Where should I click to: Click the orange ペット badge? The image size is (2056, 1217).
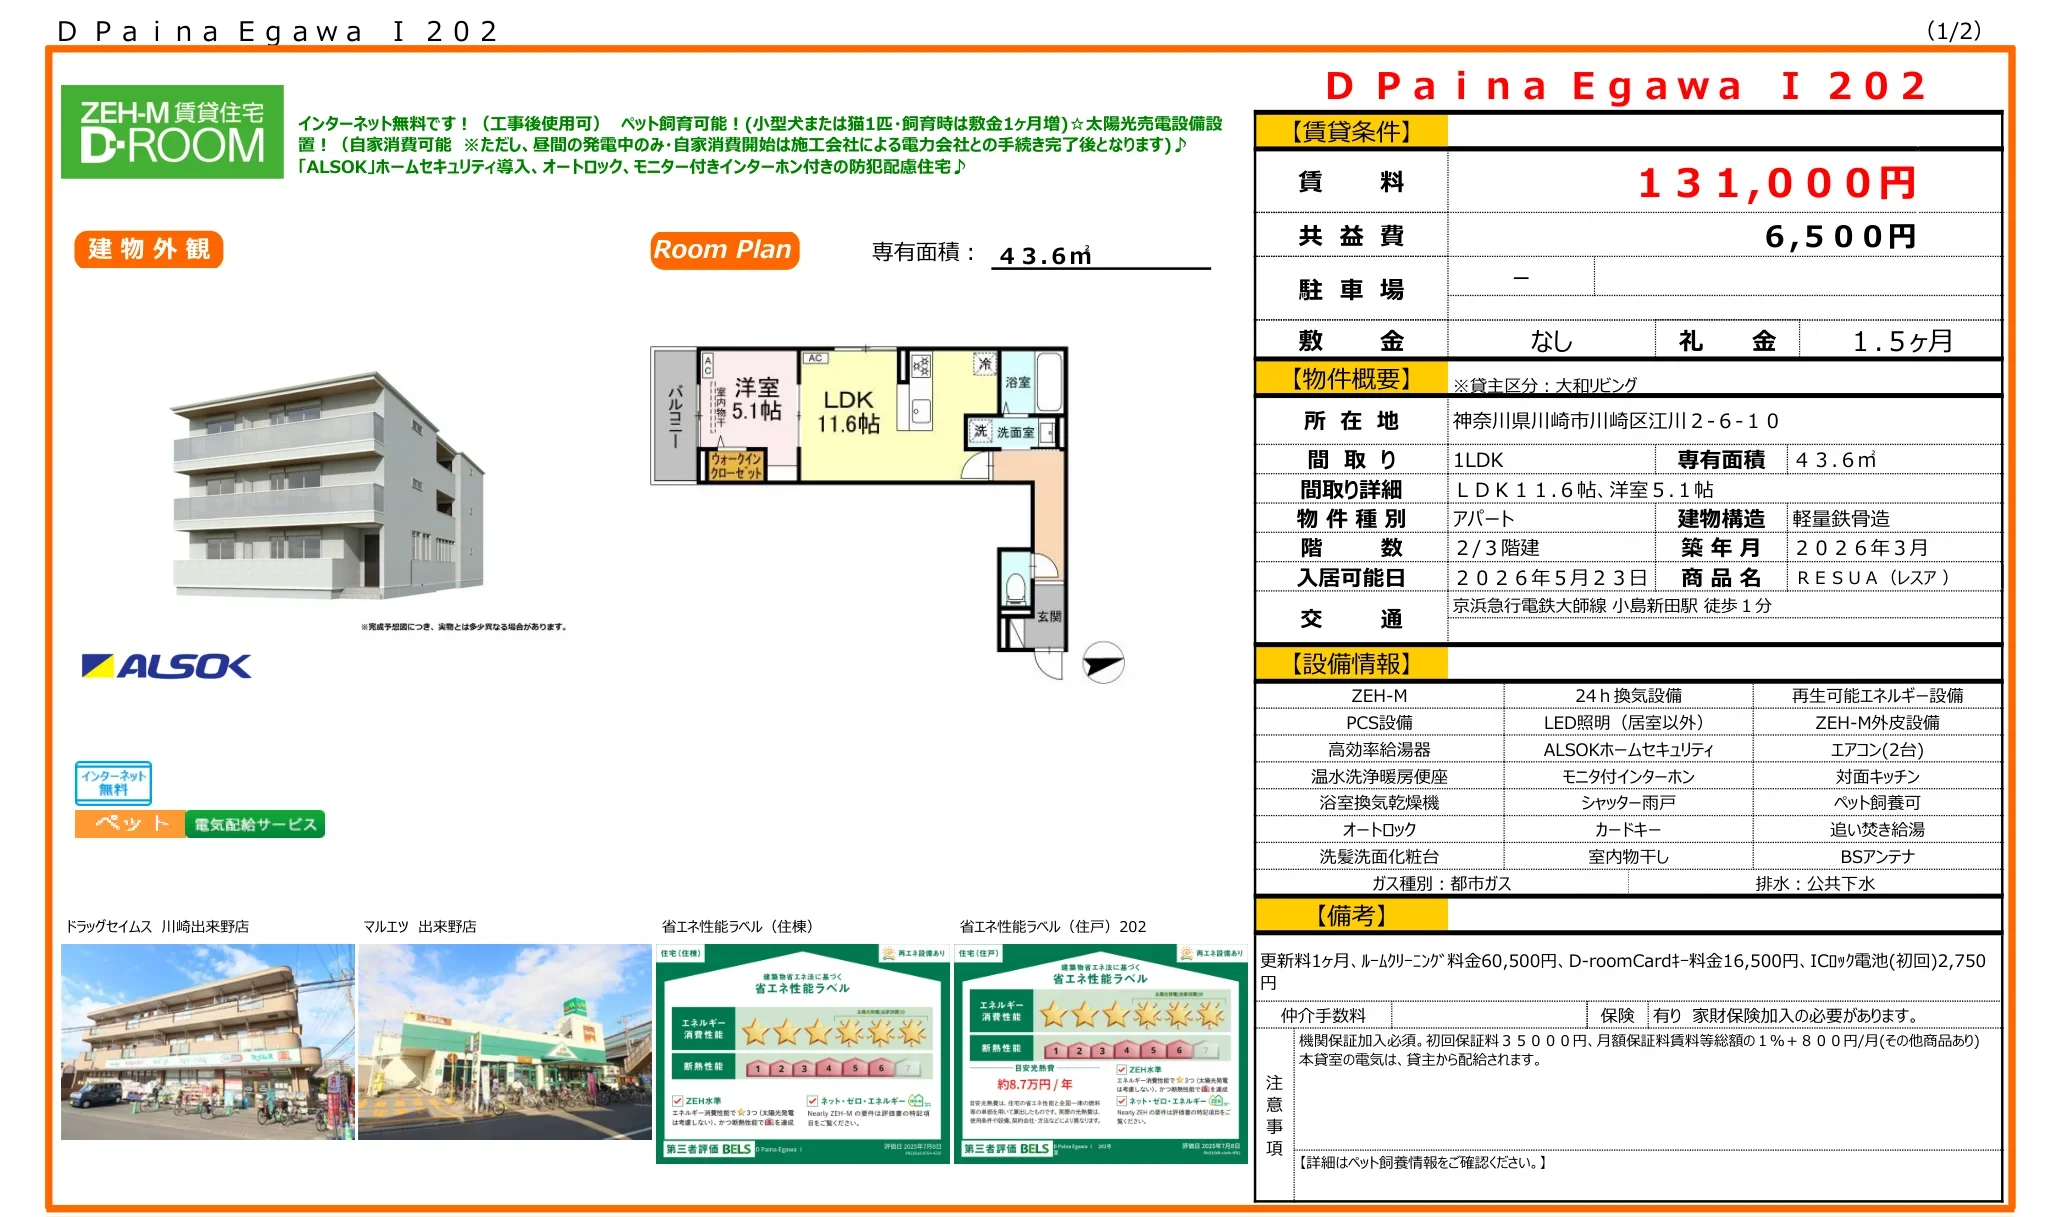click(x=130, y=824)
